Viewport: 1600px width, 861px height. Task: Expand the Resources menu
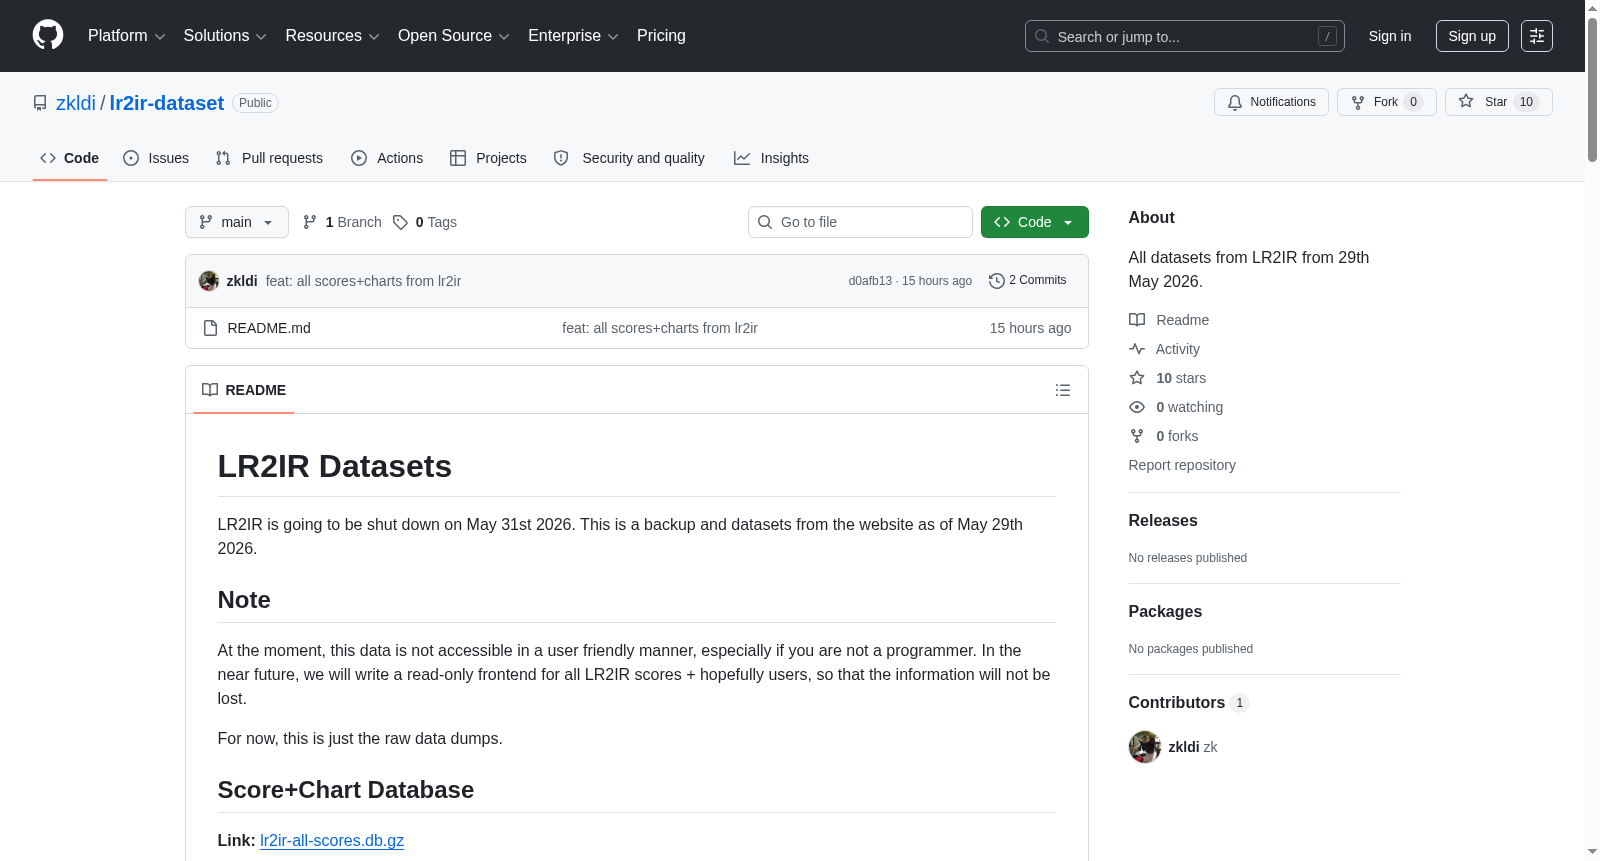332,36
